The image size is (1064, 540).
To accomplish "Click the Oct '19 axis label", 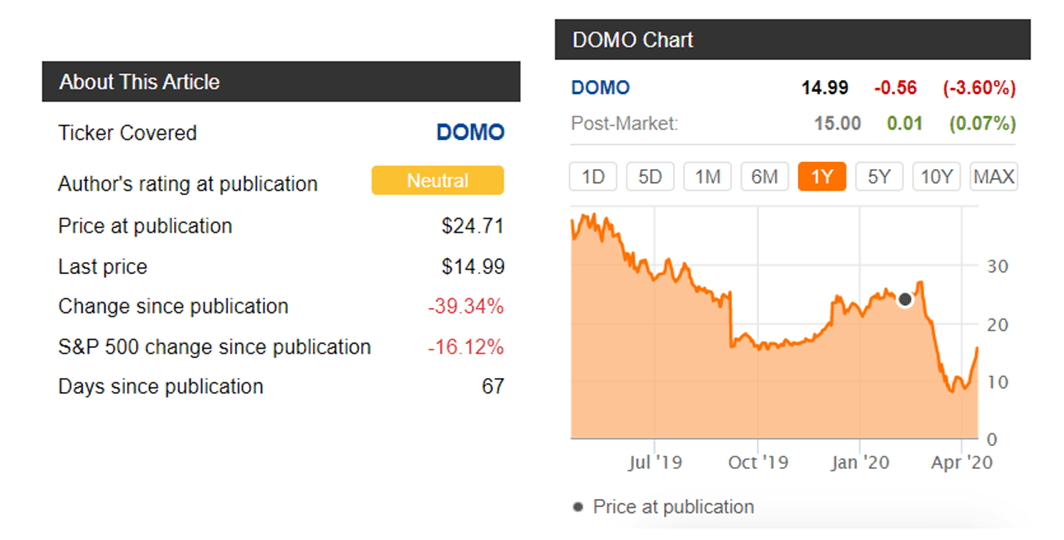I will (x=758, y=463).
